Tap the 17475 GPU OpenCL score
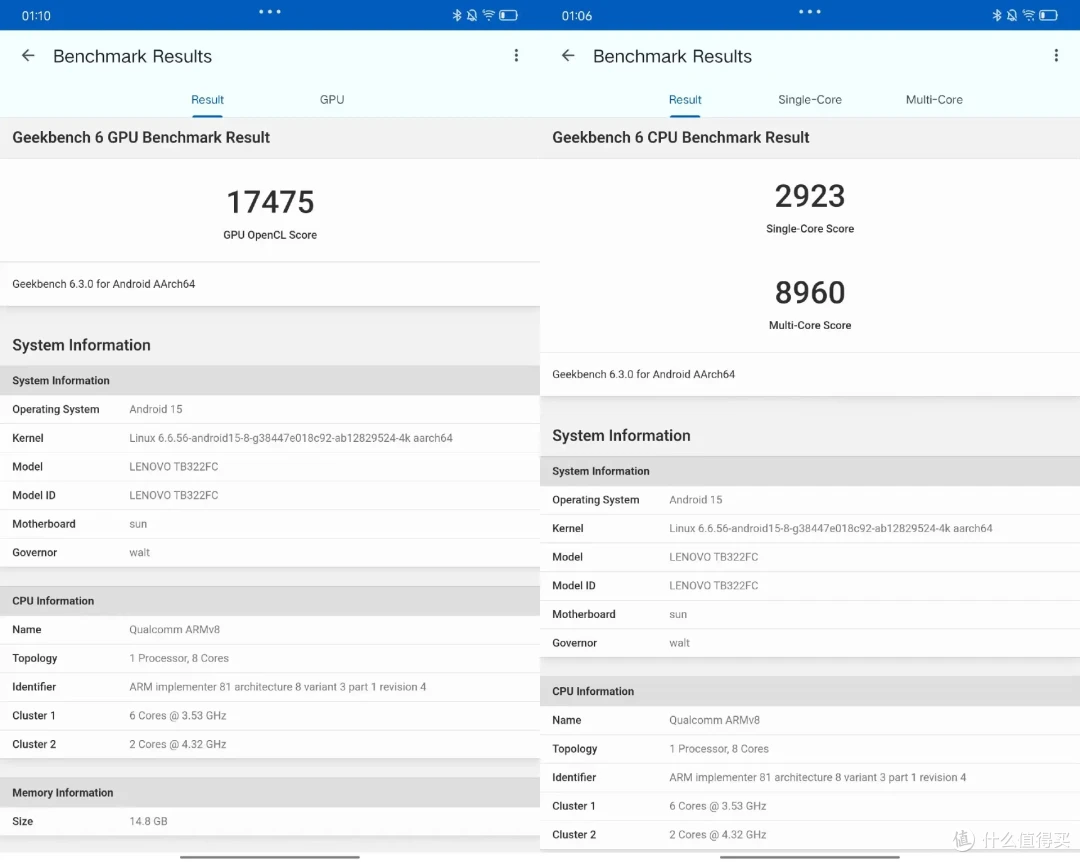Viewport: 1080px width, 862px height. (270, 203)
